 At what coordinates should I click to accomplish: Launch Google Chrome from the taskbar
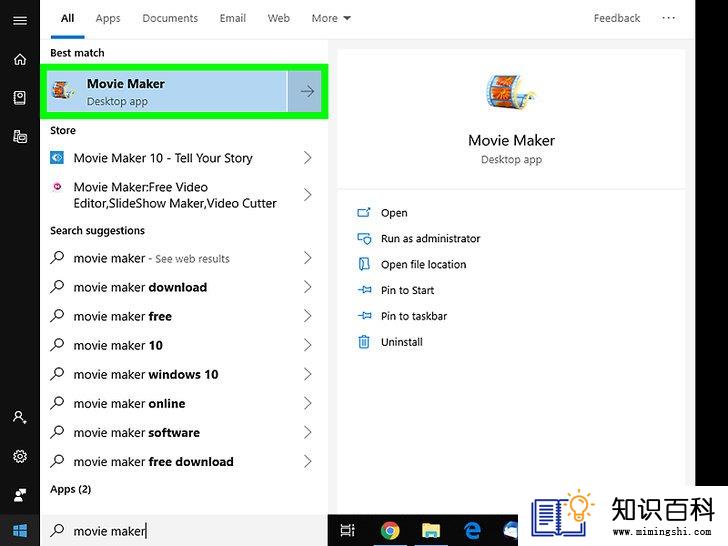point(390,530)
